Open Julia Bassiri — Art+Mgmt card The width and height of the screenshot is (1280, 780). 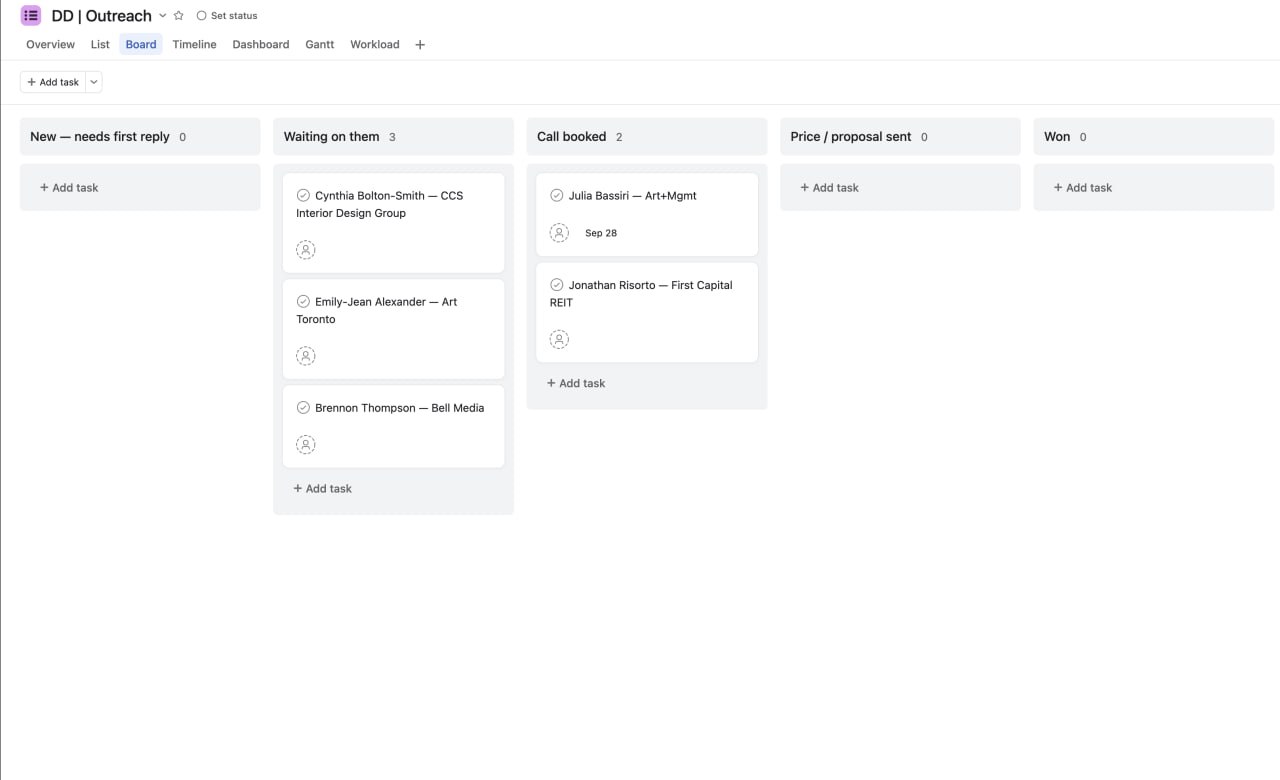coord(647,214)
